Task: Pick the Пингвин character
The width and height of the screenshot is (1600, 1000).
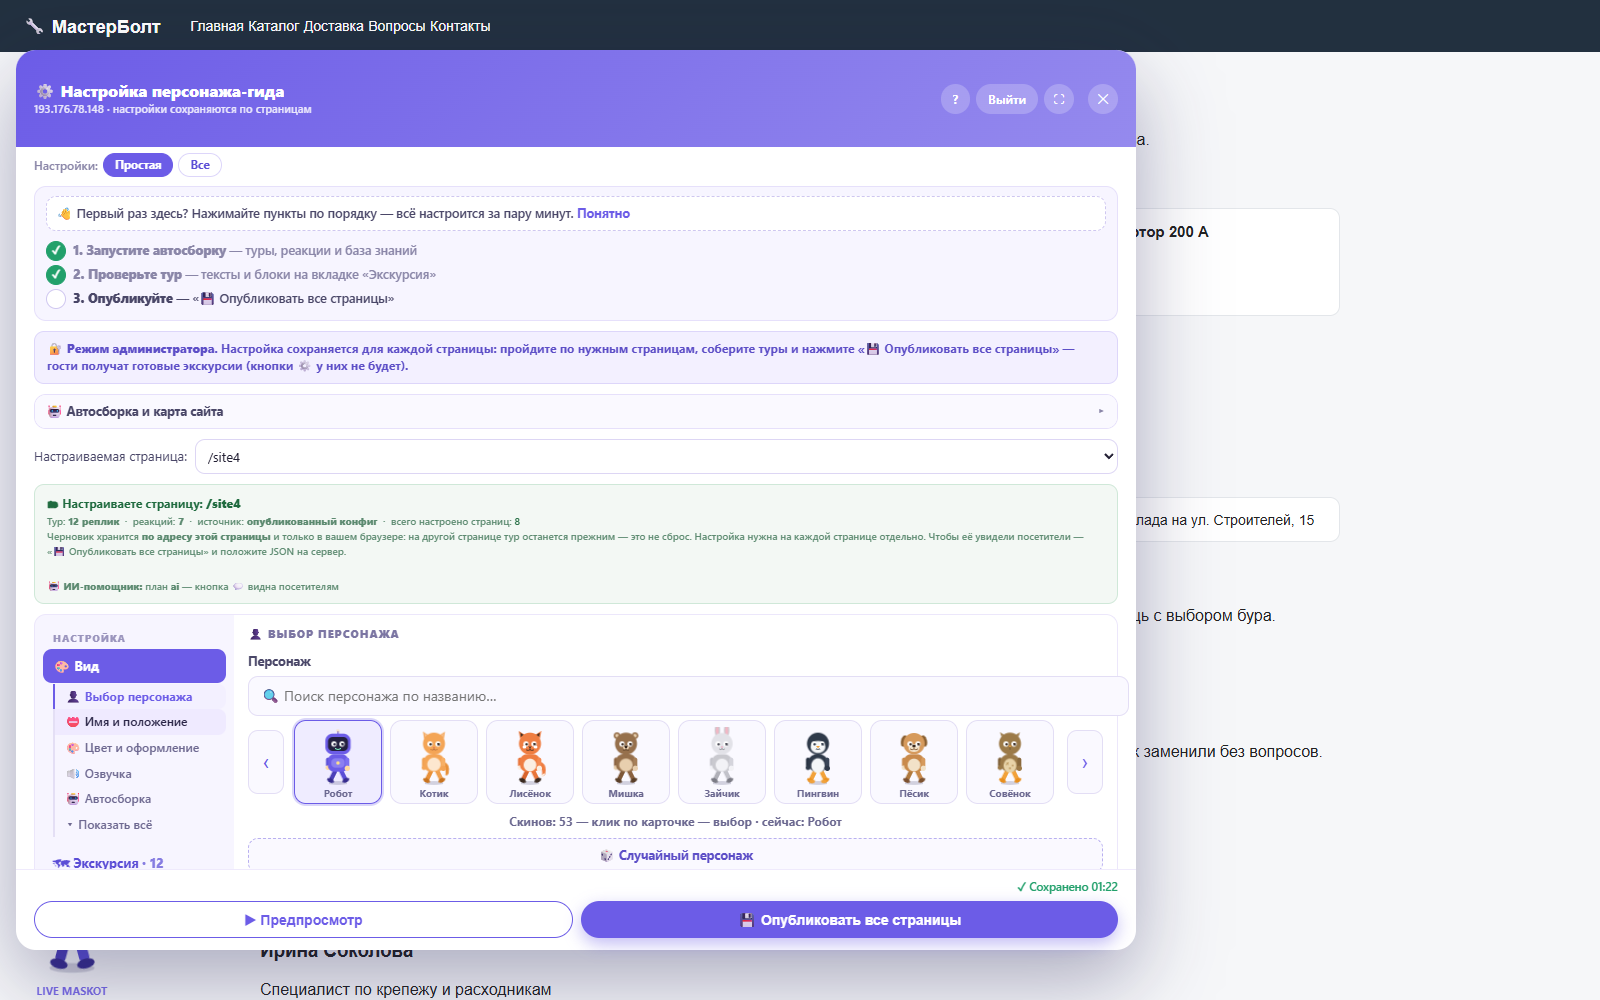Action: tap(818, 762)
